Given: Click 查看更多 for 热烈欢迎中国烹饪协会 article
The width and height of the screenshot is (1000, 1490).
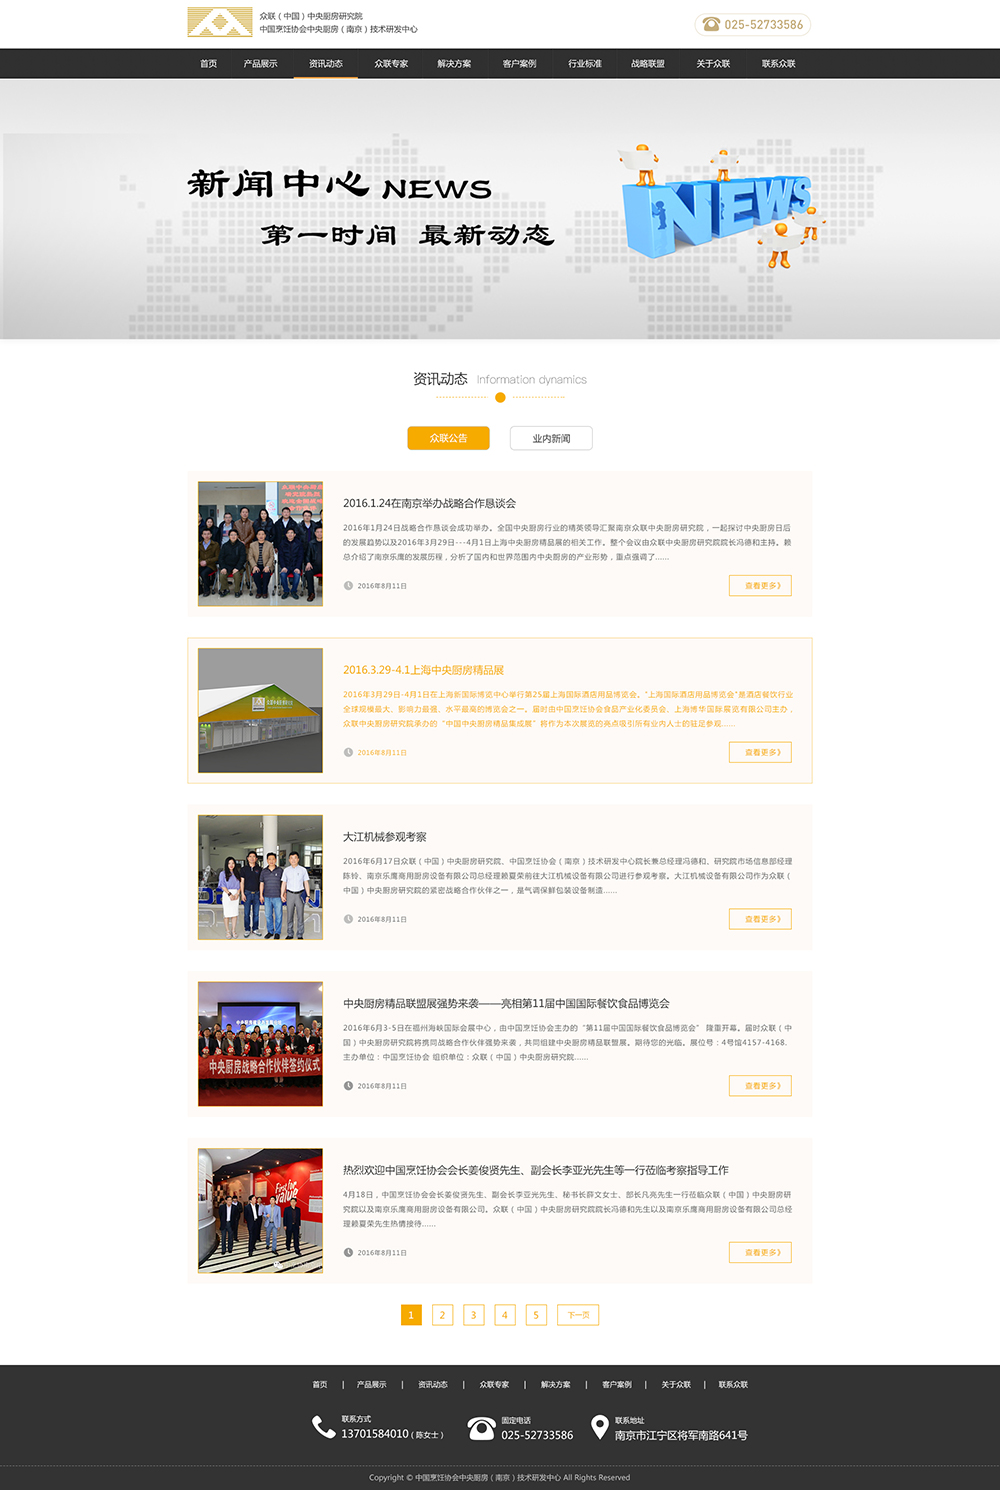Looking at the screenshot, I should coord(761,1252).
